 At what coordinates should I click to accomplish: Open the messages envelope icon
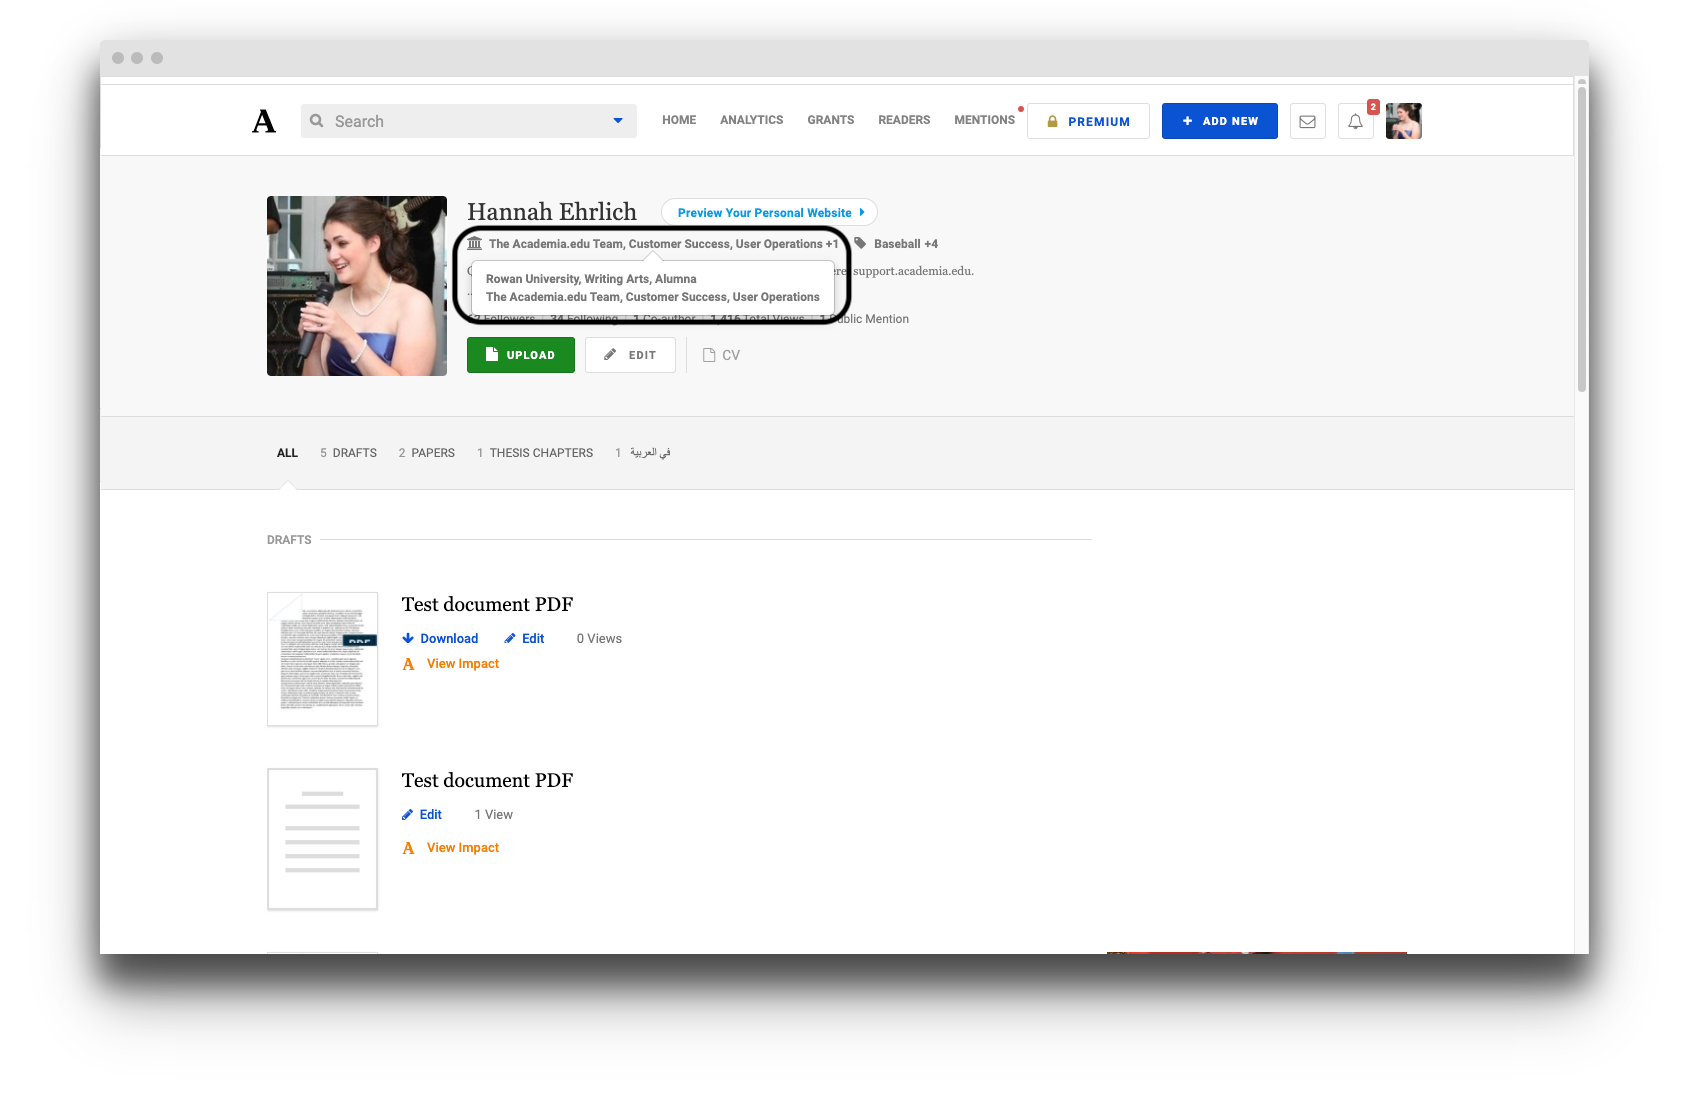1307,121
